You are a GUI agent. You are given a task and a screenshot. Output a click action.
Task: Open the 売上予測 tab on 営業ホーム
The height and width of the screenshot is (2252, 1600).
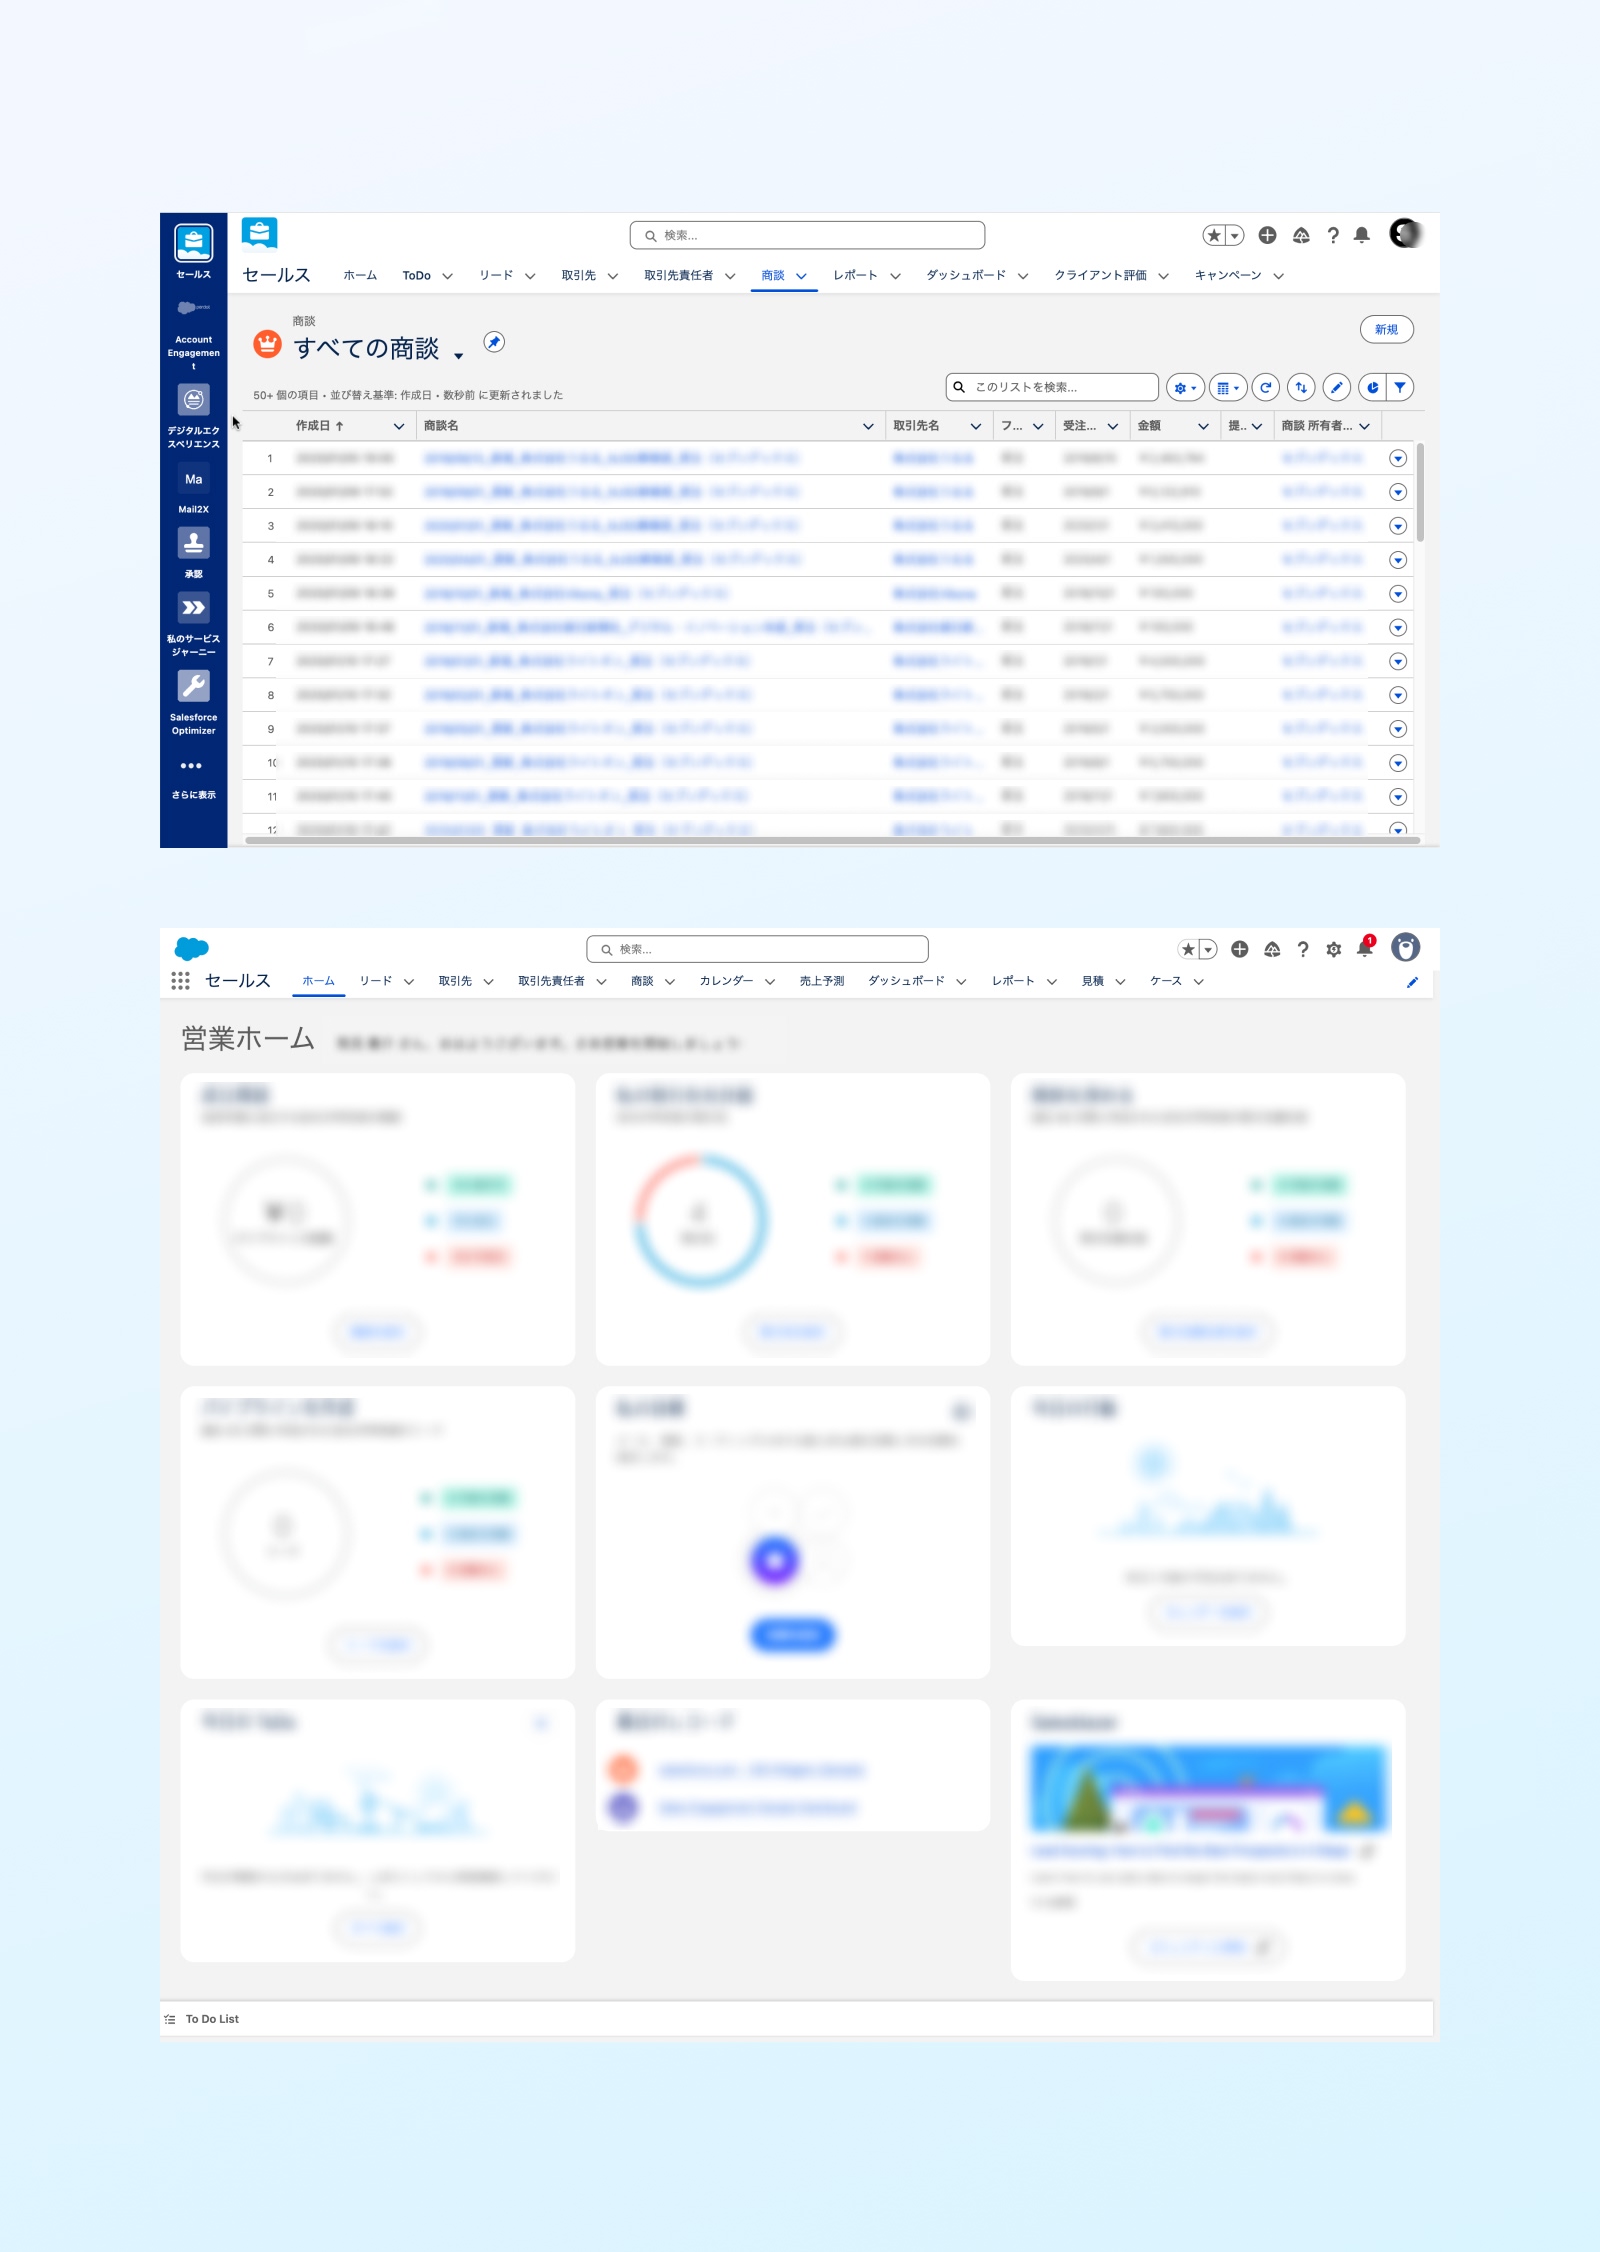tap(822, 981)
